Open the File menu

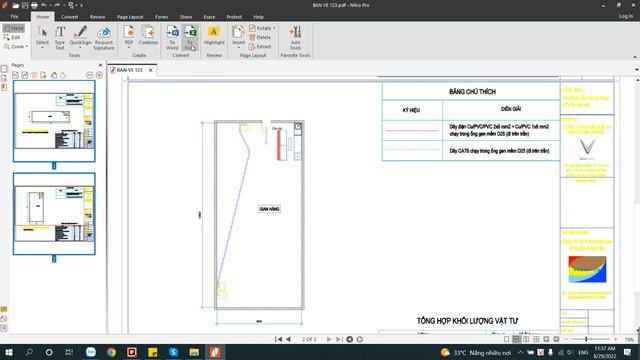[14, 17]
